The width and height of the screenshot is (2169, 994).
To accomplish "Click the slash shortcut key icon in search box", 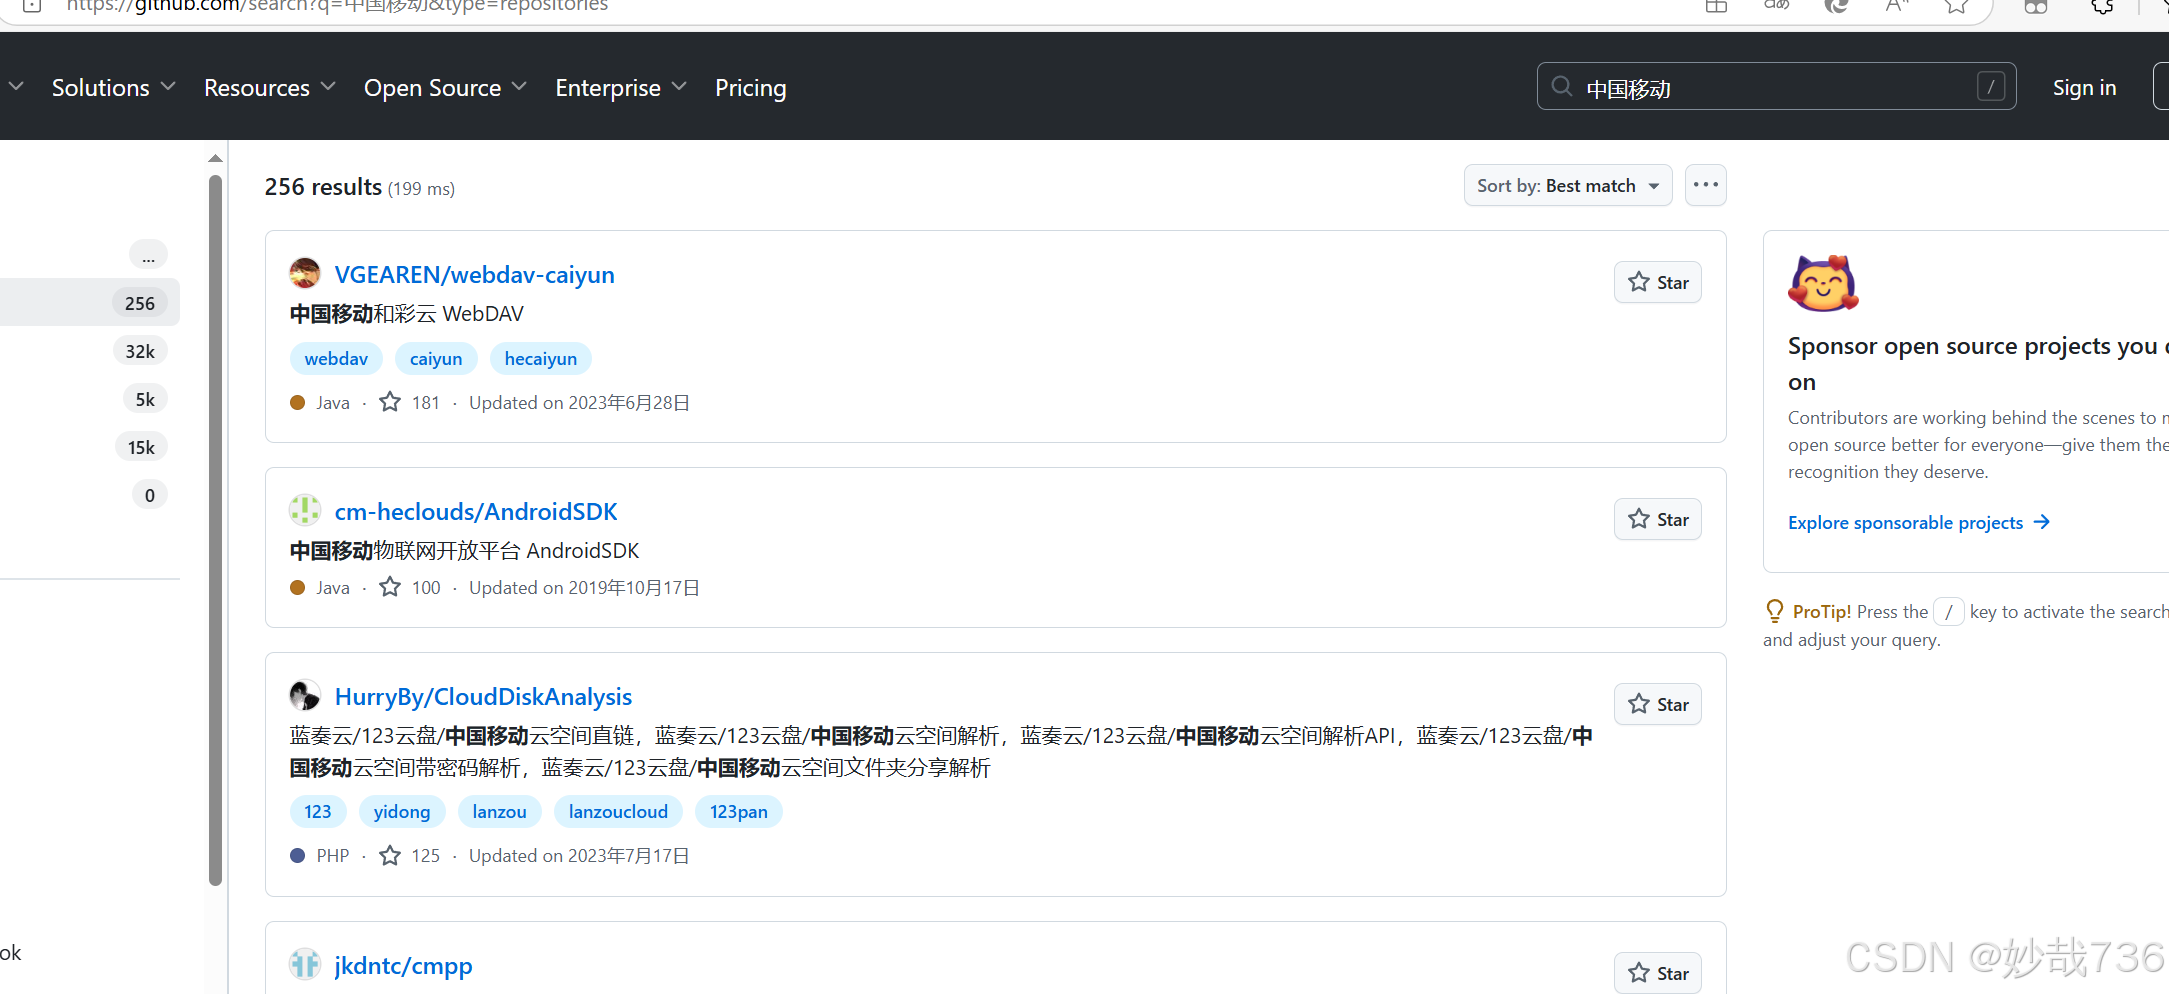I will 1991,87.
